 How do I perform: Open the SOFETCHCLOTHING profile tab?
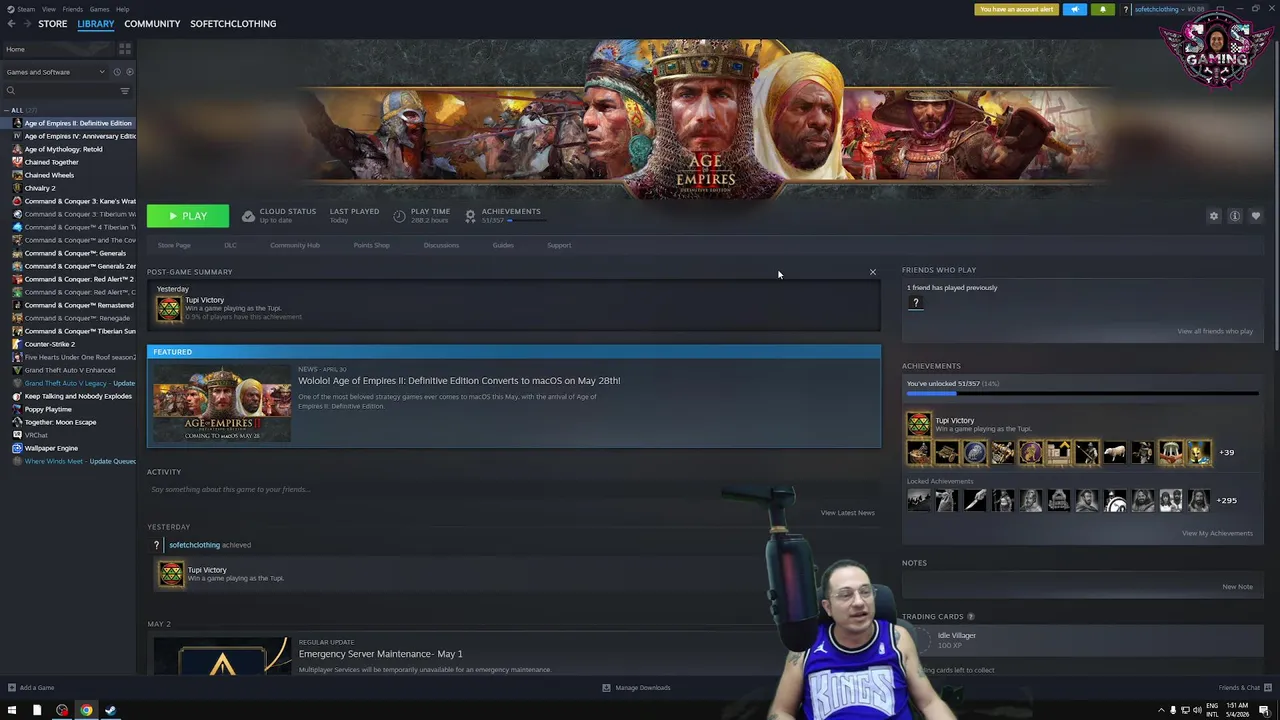click(233, 23)
